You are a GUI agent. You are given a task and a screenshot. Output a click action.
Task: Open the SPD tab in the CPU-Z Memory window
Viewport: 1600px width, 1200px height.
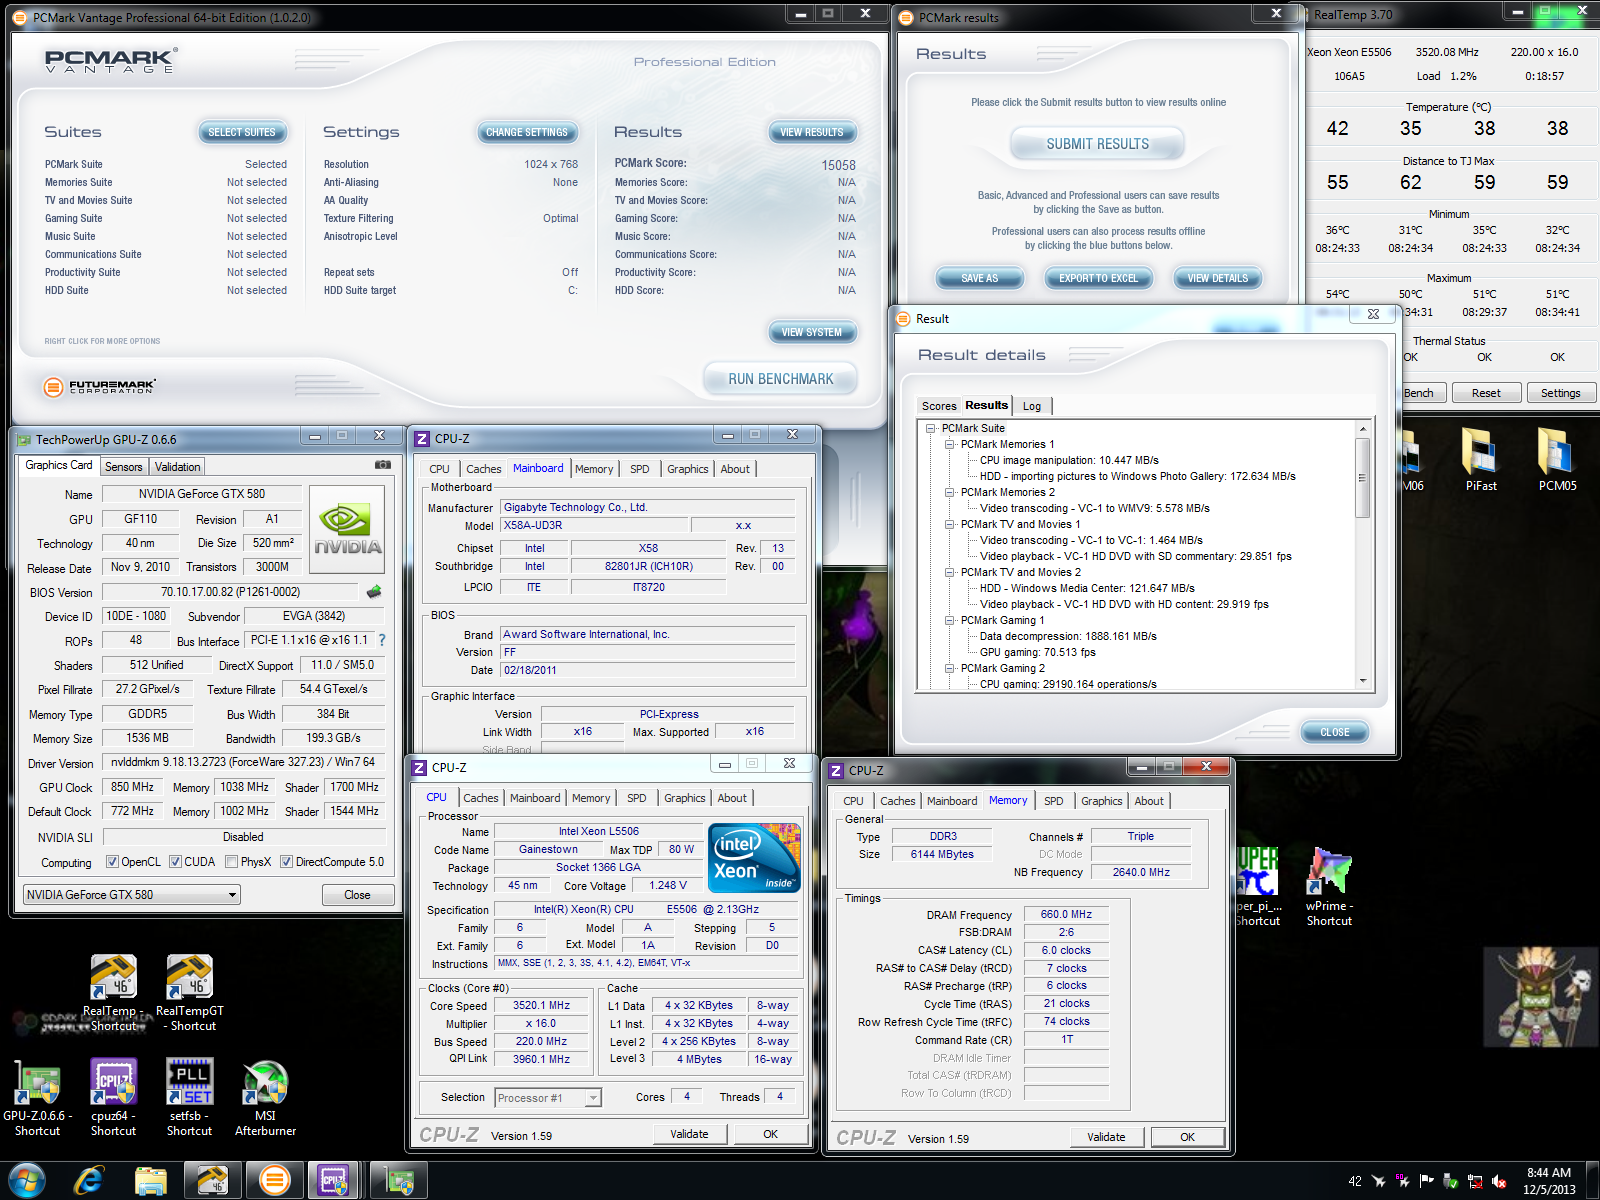click(x=1053, y=801)
